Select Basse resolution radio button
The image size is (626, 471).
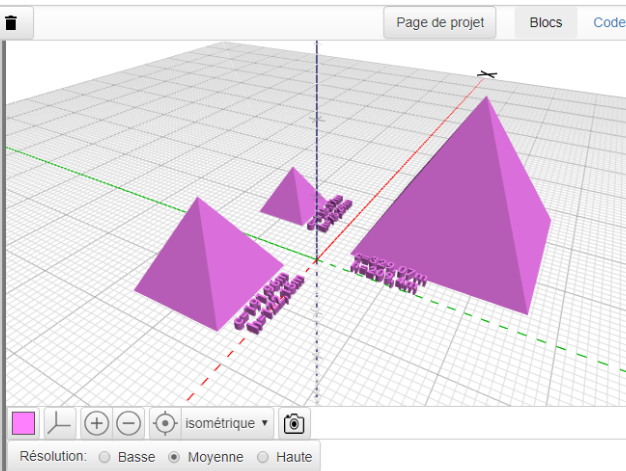coord(105,457)
